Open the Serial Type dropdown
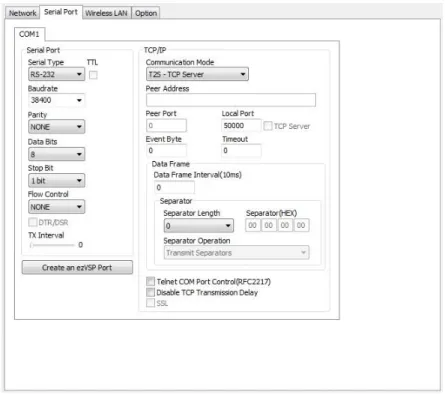This screenshot has height=395, width=445. tap(56, 74)
